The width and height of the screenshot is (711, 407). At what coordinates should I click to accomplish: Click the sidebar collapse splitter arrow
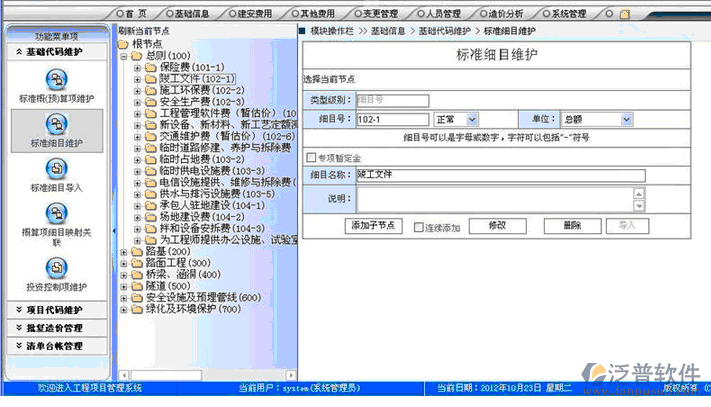coord(114,231)
